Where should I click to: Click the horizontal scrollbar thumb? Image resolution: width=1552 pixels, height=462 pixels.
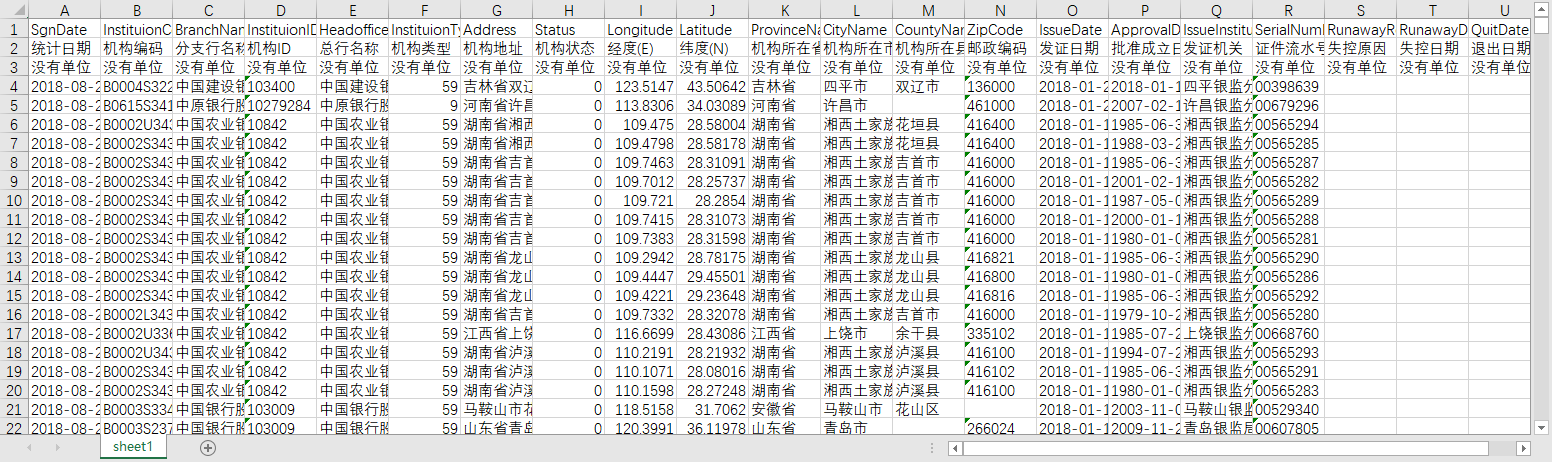click(x=1226, y=448)
